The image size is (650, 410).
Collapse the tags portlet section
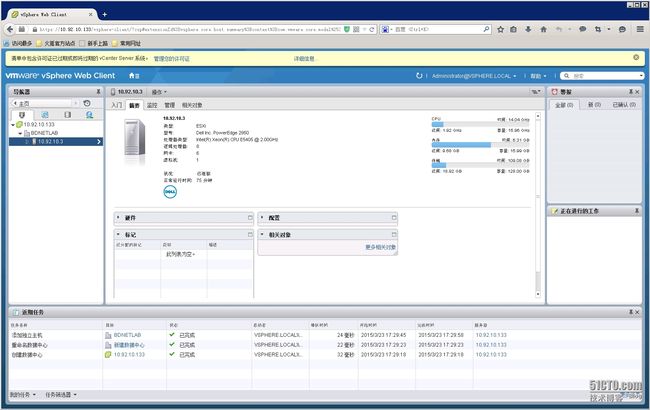click(x=118, y=234)
